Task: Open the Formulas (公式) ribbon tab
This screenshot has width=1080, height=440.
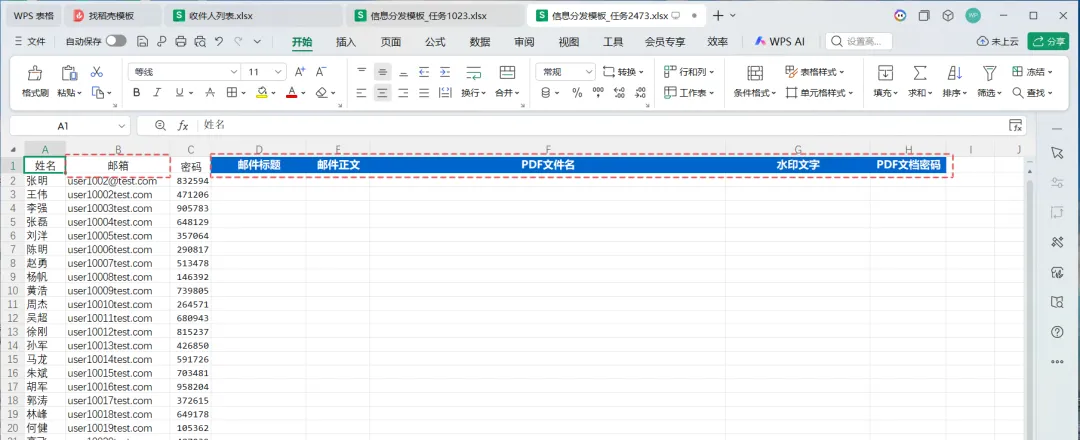Action: click(x=435, y=42)
